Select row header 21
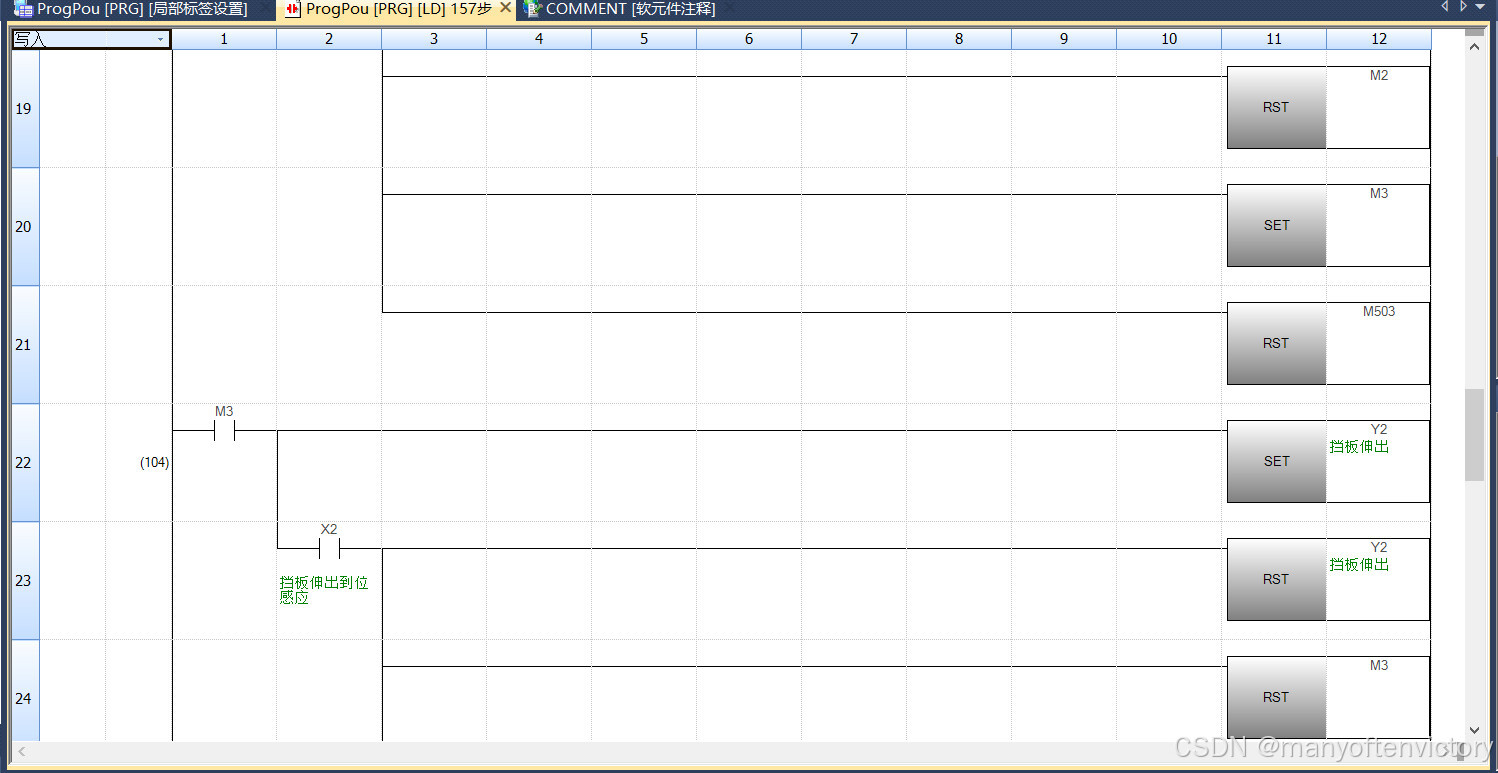This screenshot has width=1498, height=773. coord(24,345)
